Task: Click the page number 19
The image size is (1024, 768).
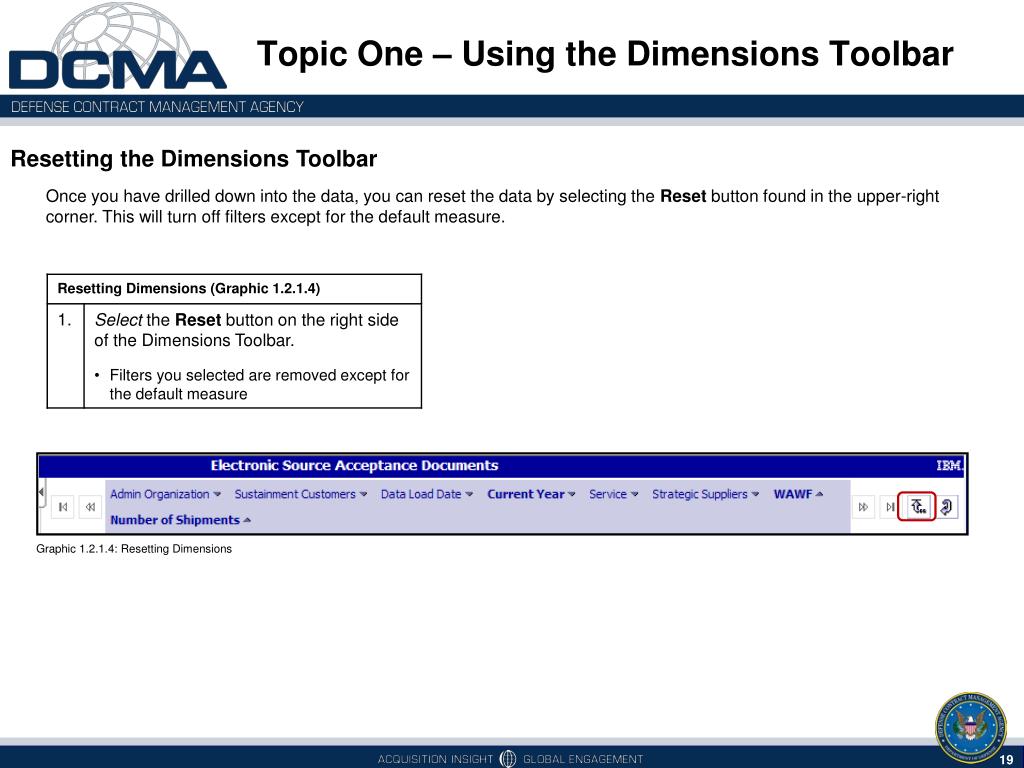Action: [1006, 760]
